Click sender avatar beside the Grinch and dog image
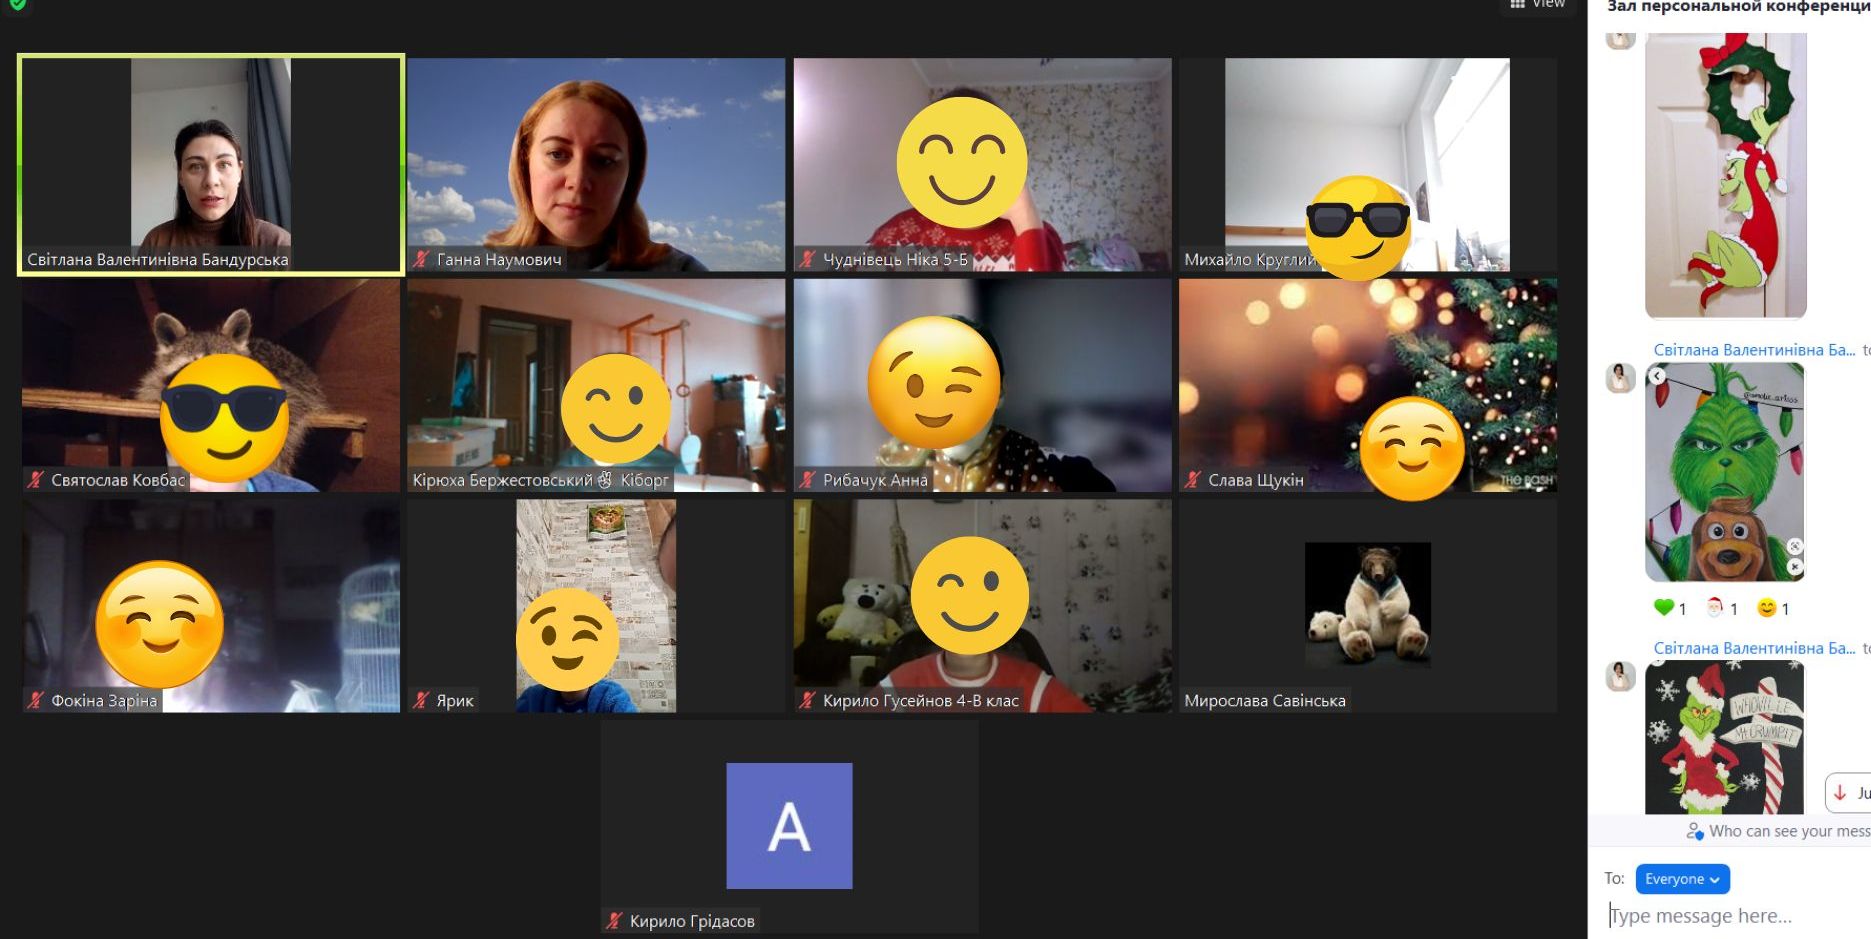Viewport: 1871px width, 939px height. [1620, 378]
